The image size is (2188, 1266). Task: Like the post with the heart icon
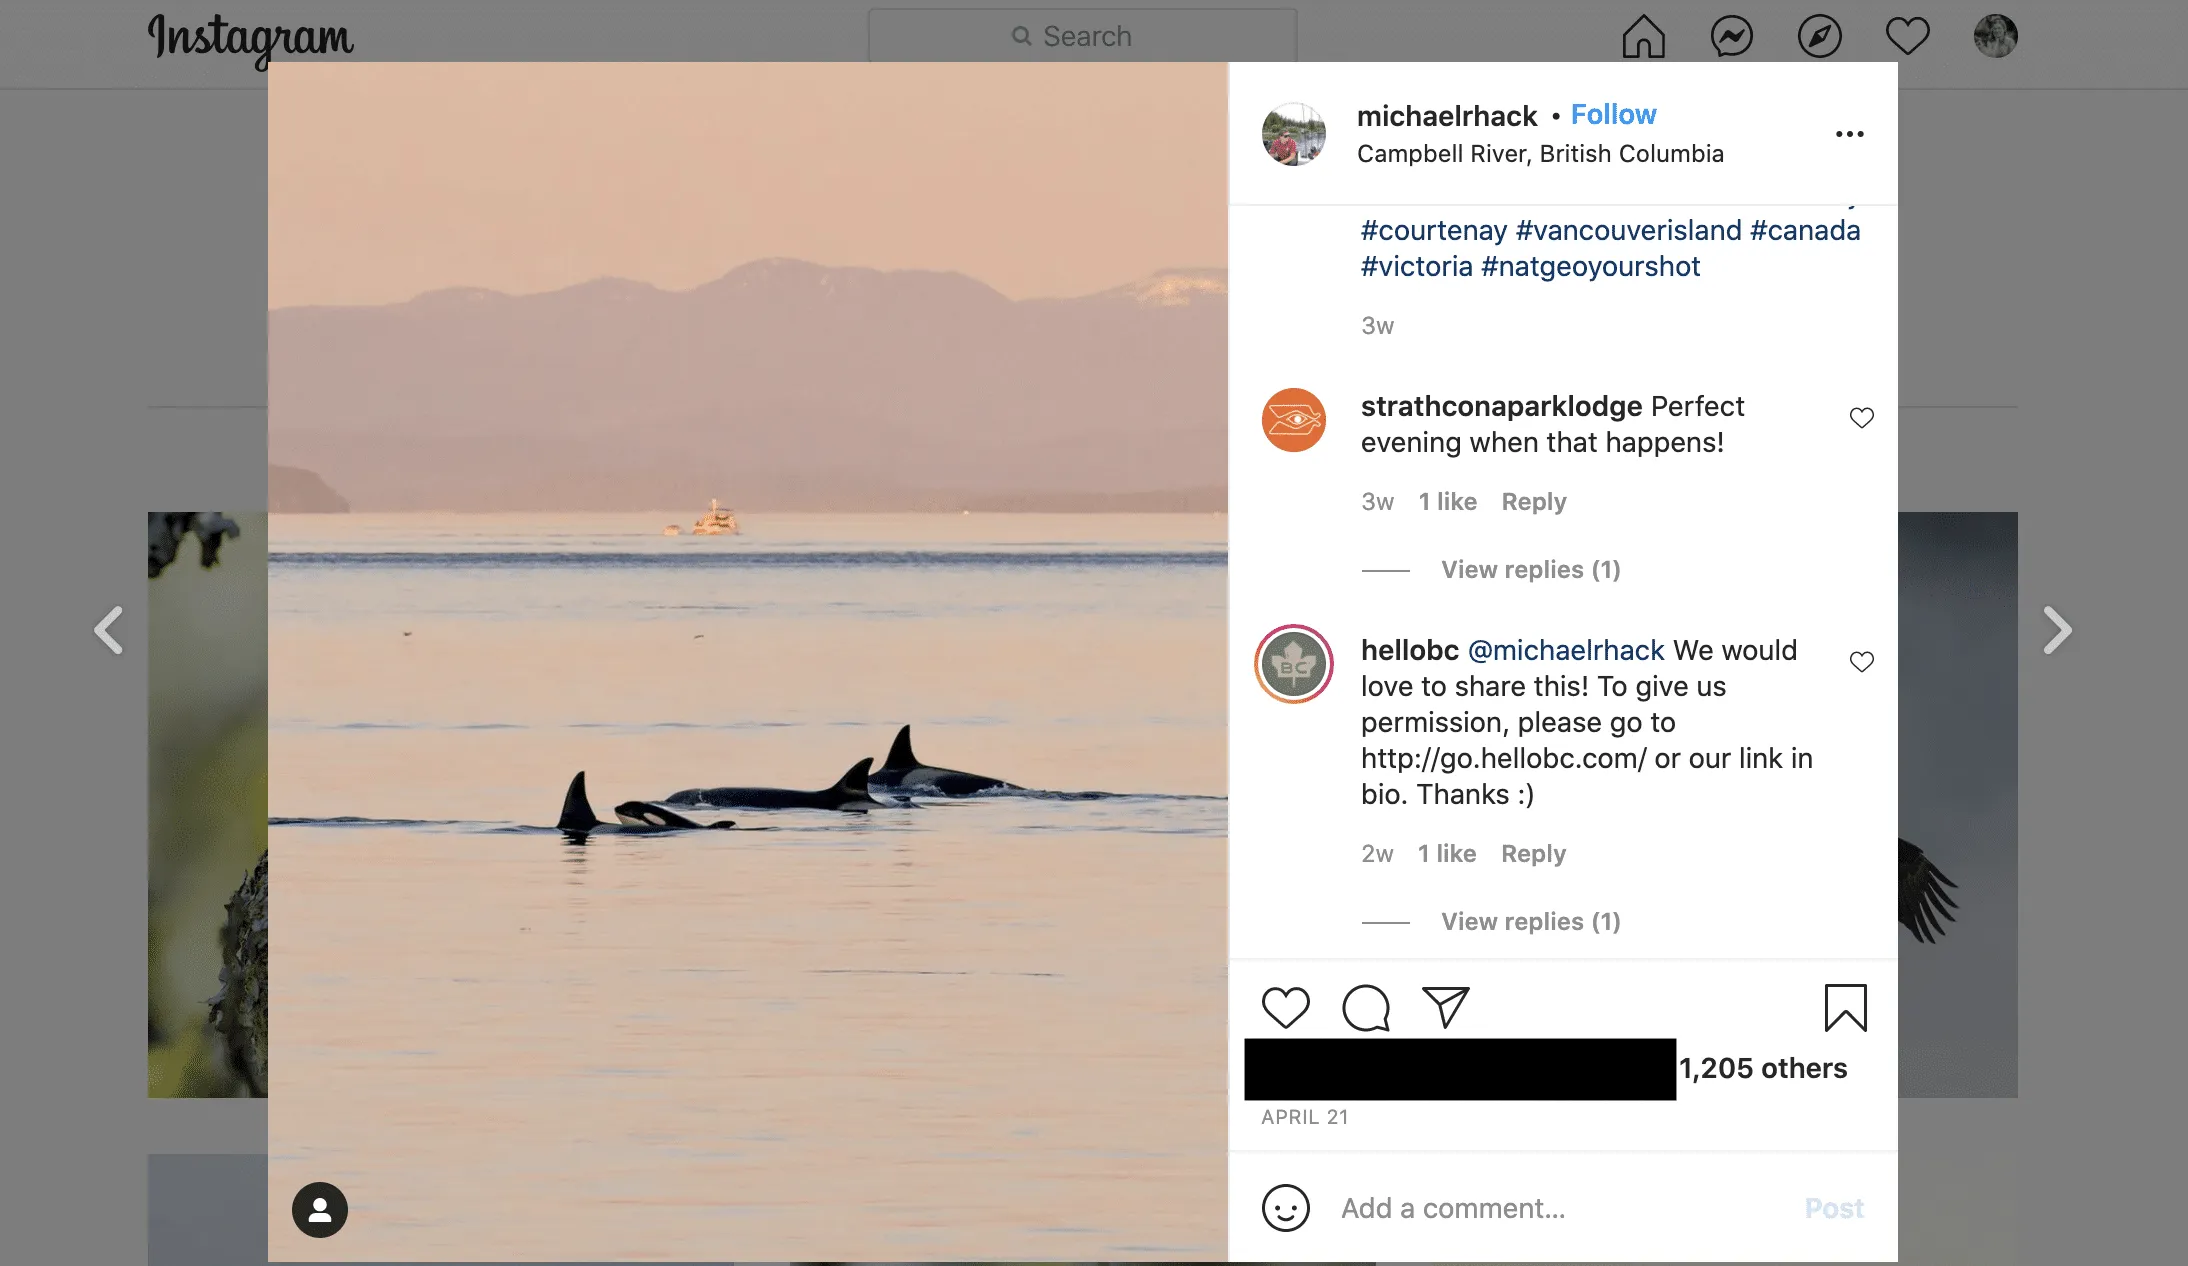(x=1286, y=1007)
